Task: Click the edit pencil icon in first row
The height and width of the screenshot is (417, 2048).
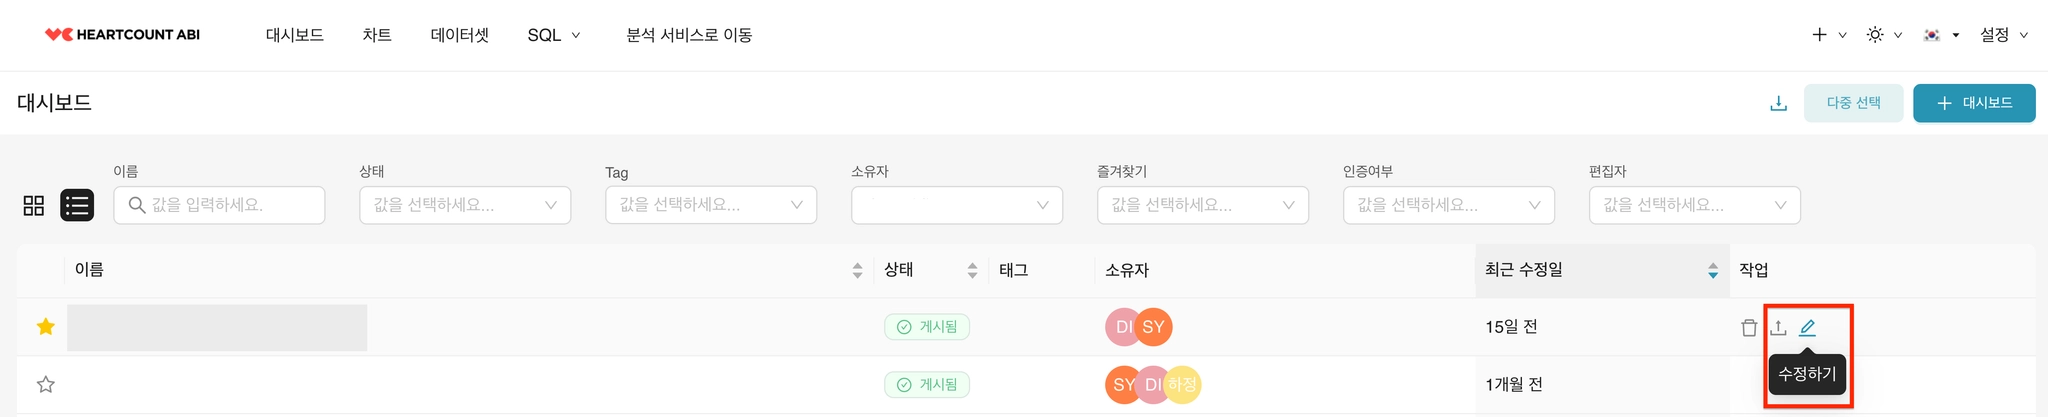Action: 1807,327
